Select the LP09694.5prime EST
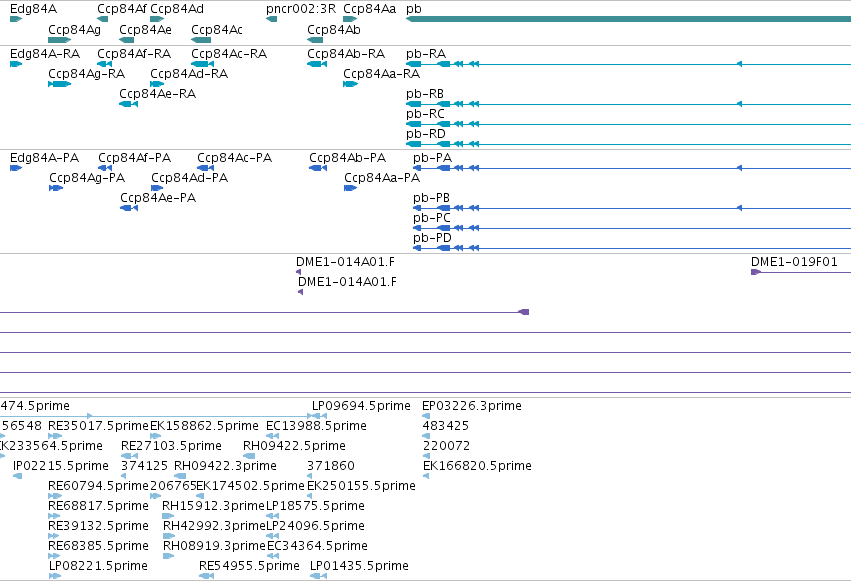Screen dimensions: 851x581 (319, 416)
